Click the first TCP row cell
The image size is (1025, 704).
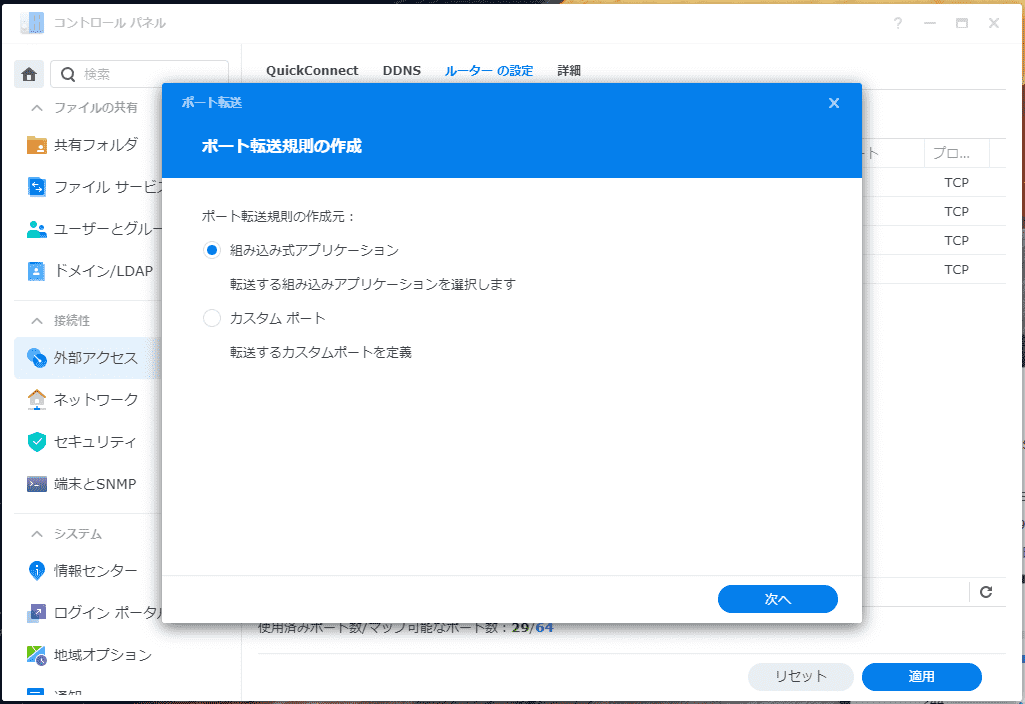tap(956, 182)
